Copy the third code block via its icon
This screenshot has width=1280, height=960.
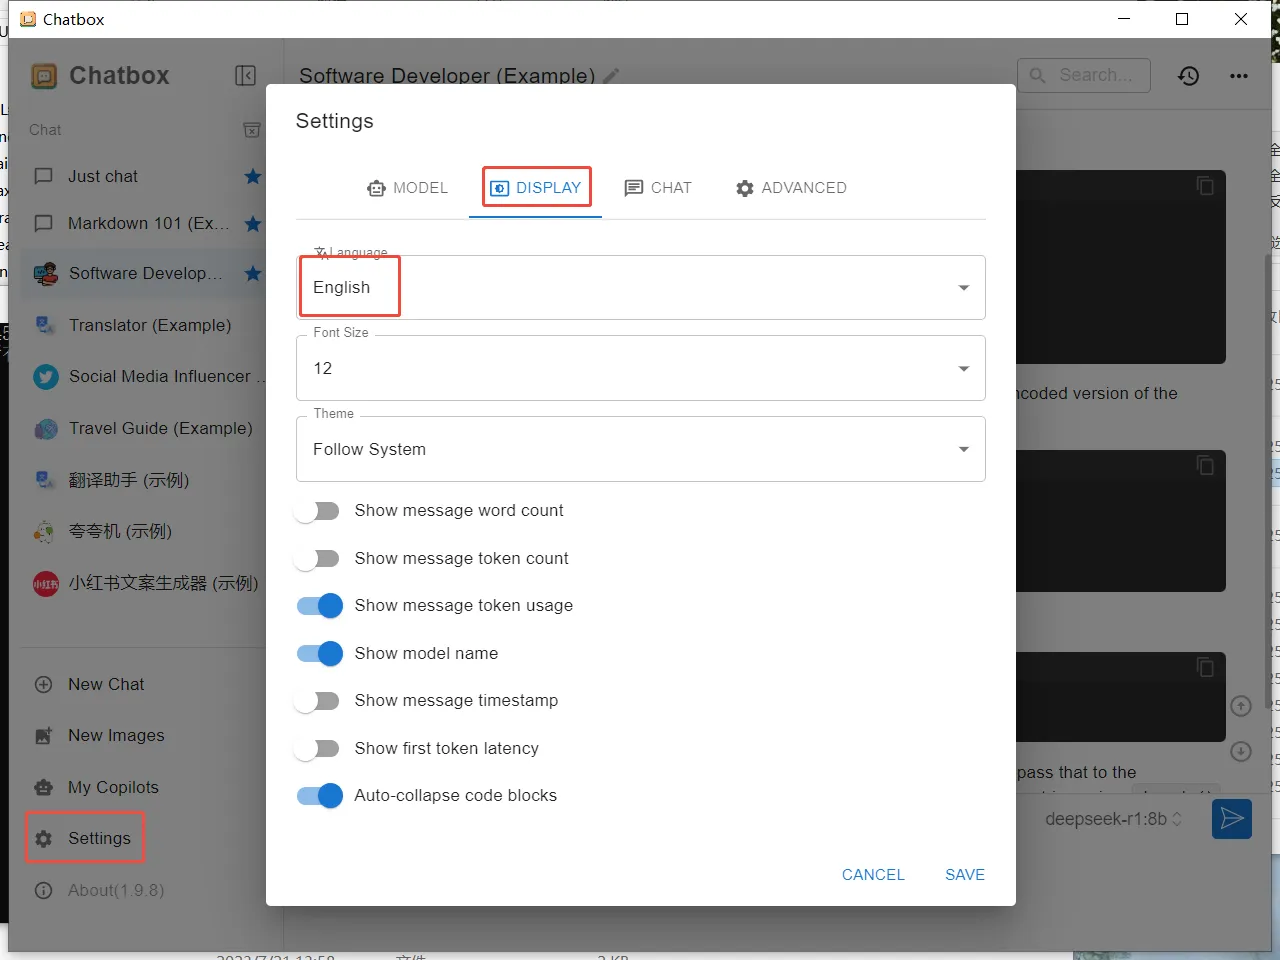tap(1205, 667)
